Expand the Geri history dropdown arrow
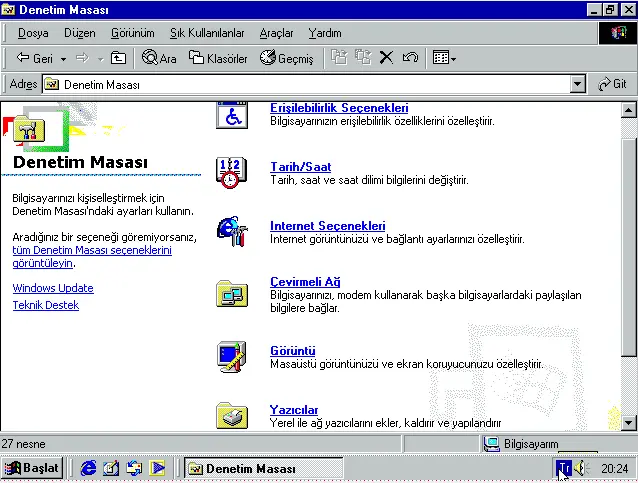 point(63,59)
